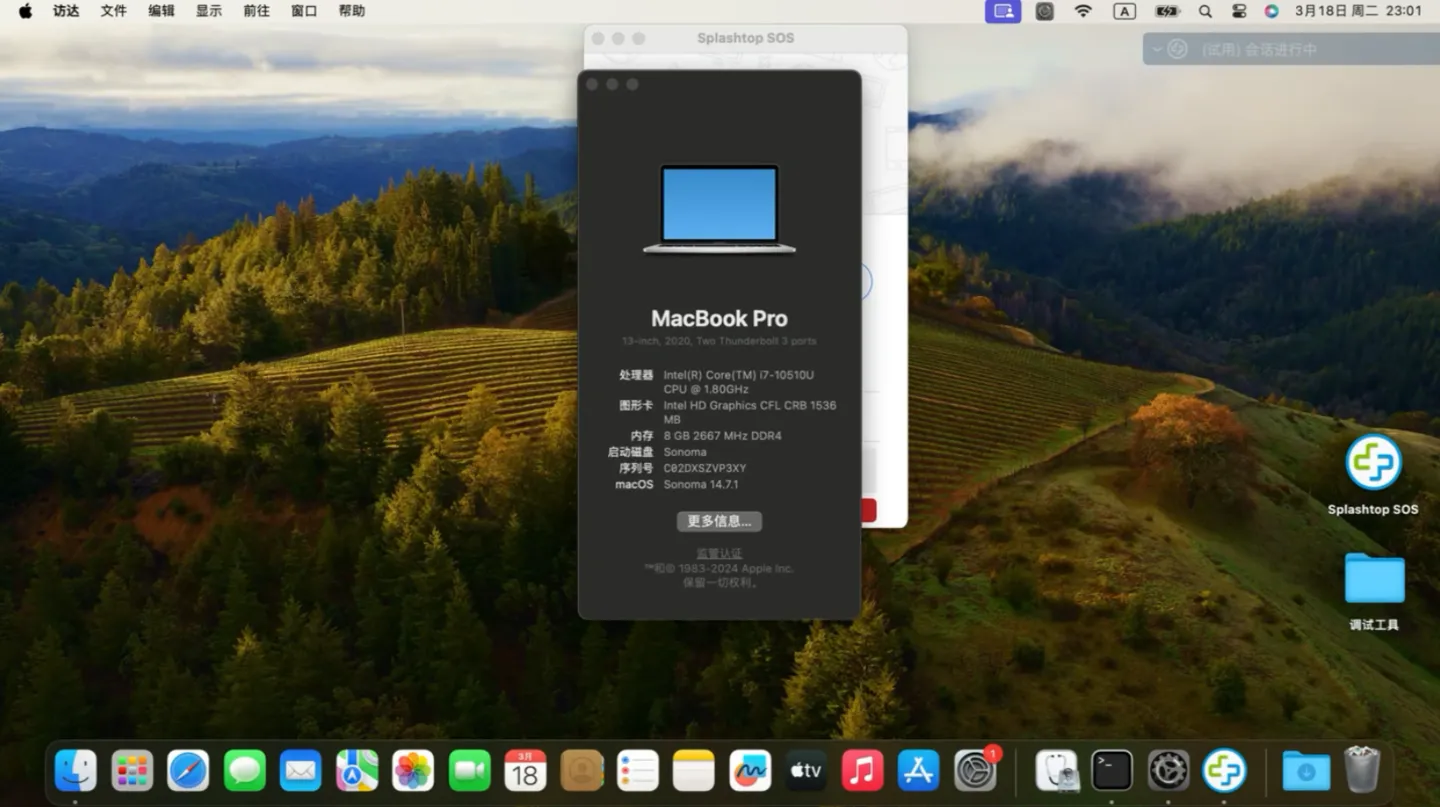The width and height of the screenshot is (1440, 807).
Task: Expand the session banner chevron
Action: click(x=1157, y=49)
